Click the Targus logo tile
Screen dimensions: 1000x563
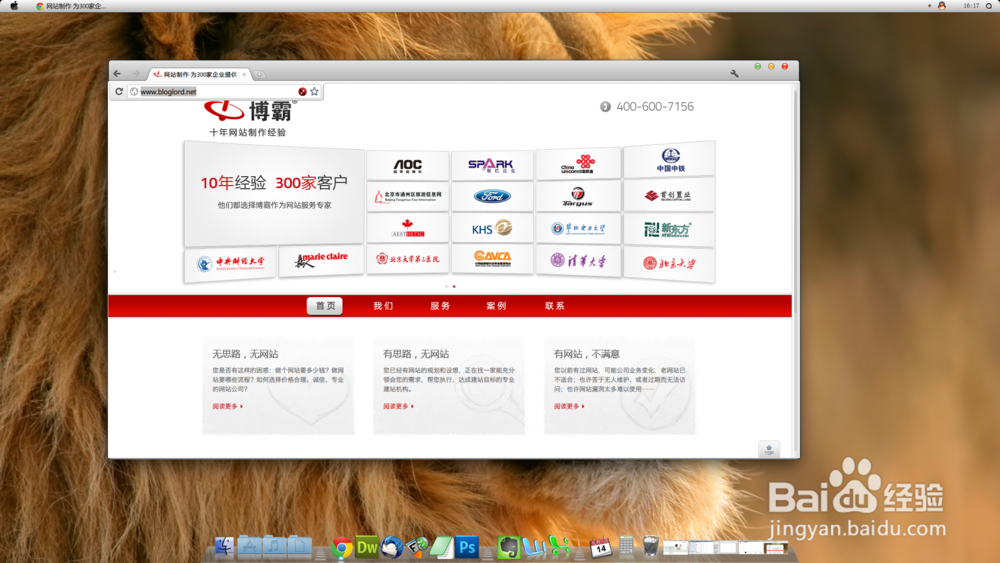(x=578, y=196)
